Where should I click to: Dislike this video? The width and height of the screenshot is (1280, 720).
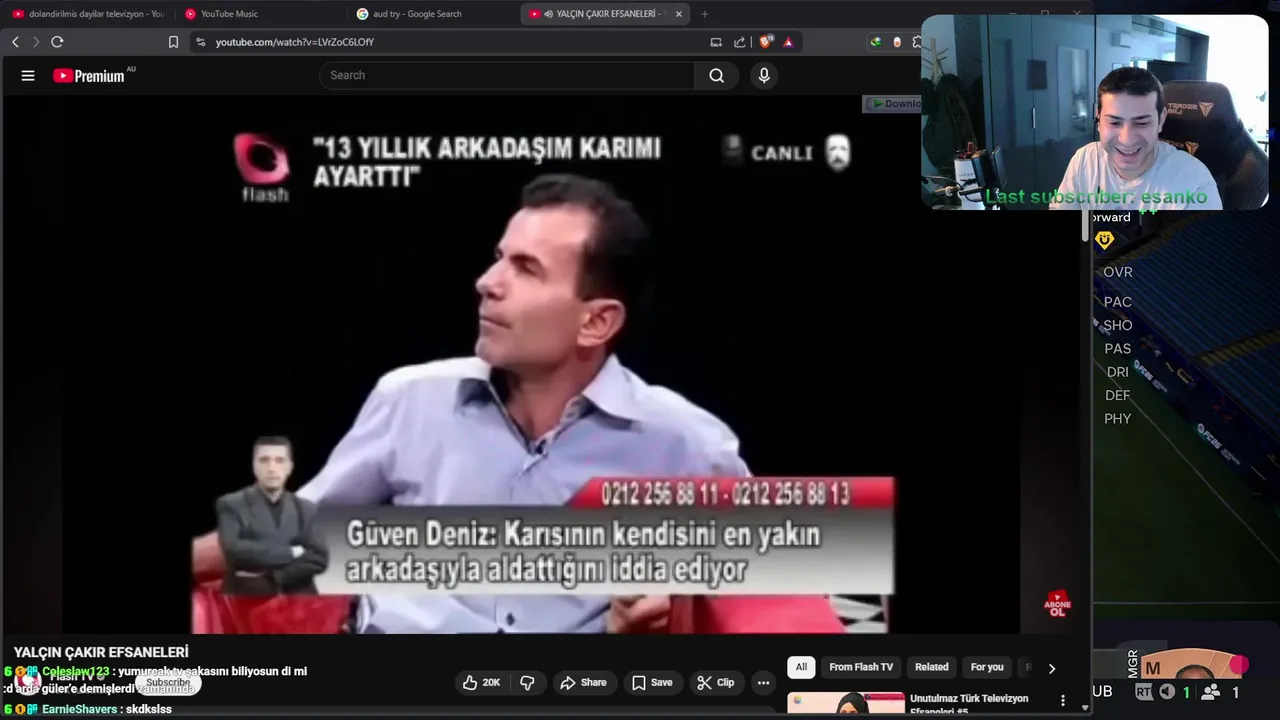[x=527, y=682]
